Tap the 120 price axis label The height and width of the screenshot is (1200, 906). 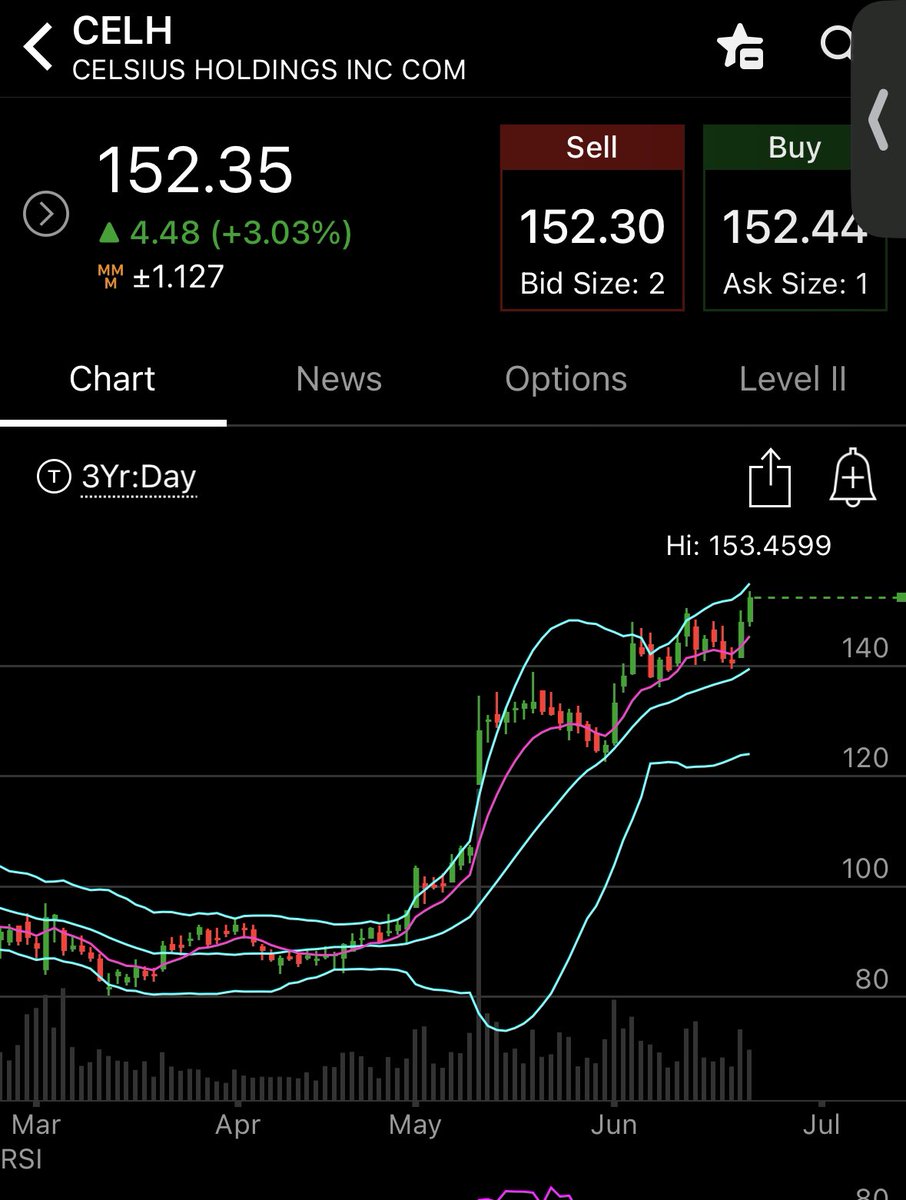[865, 758]
